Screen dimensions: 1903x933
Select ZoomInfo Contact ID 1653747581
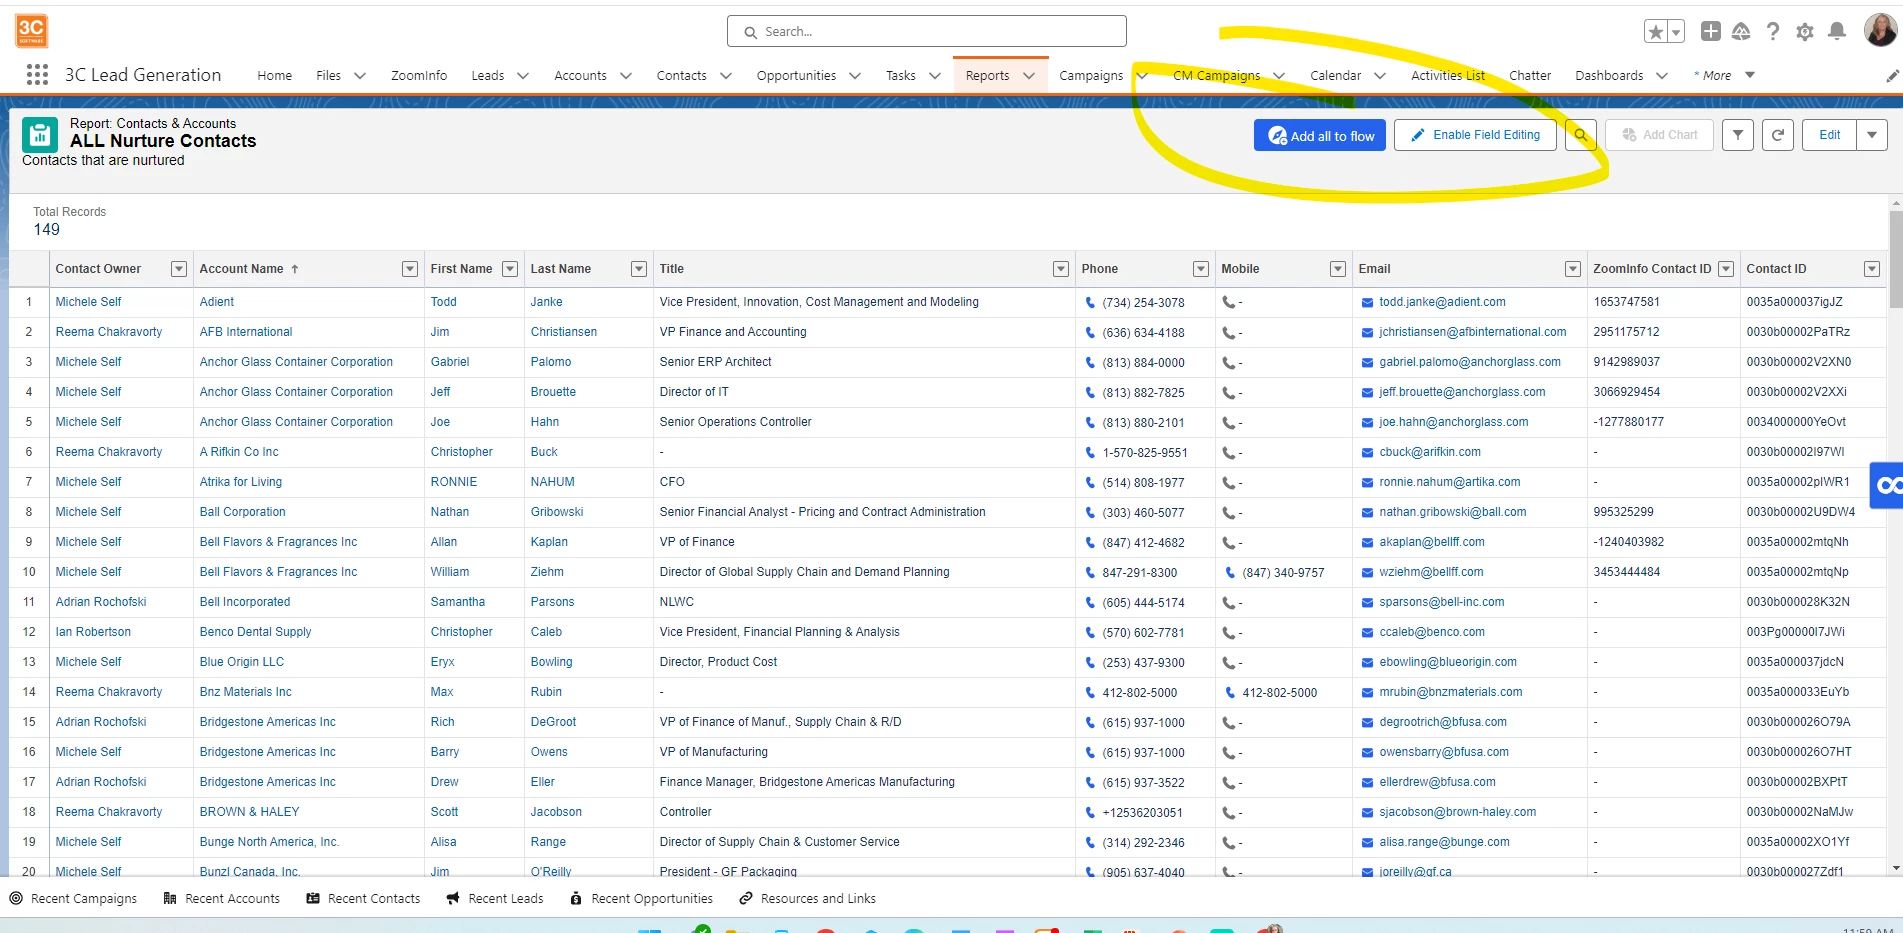(x=1627, y=302)
